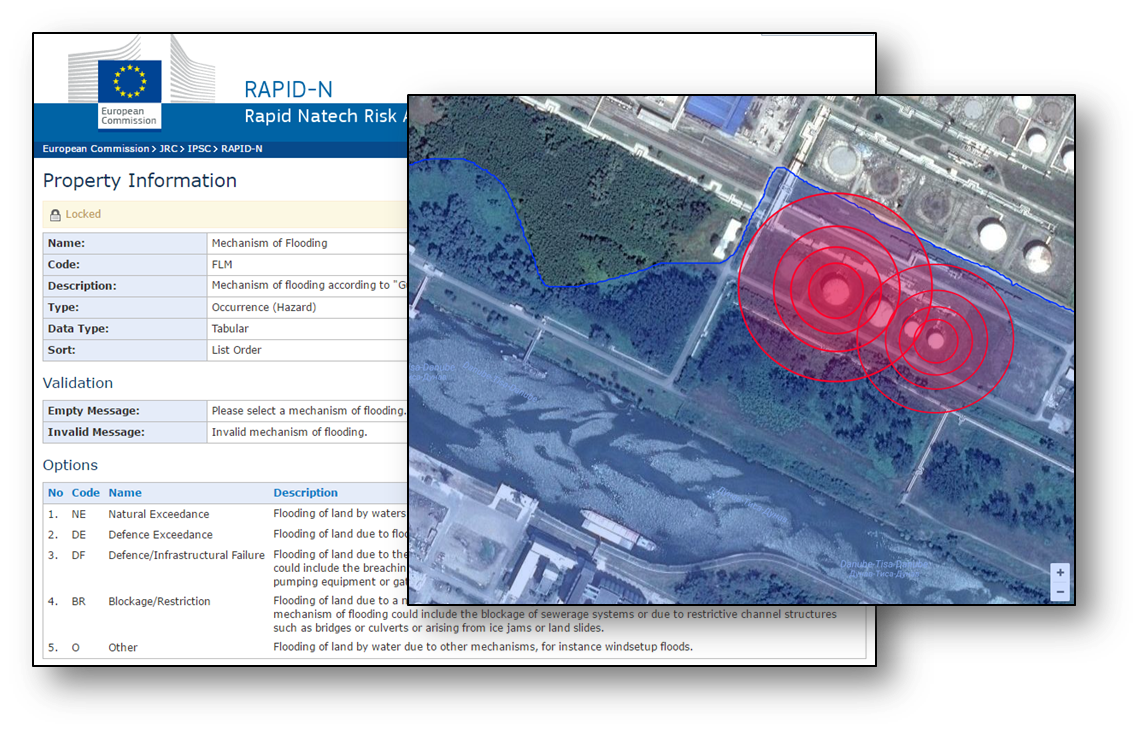The image size is (1141, 732).
Task: Sort options by the Code column header
Action: pos(85,493)
